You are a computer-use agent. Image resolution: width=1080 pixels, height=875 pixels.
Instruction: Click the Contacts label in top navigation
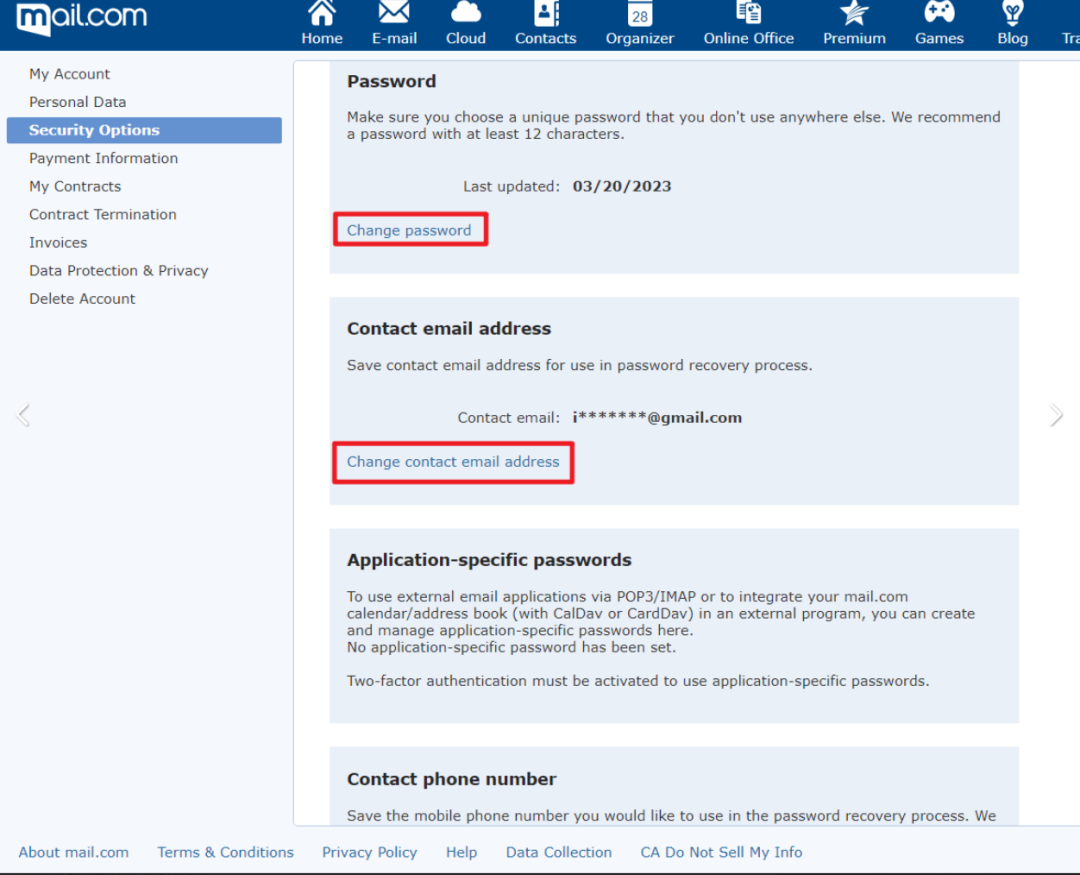(x=546, y=39)
